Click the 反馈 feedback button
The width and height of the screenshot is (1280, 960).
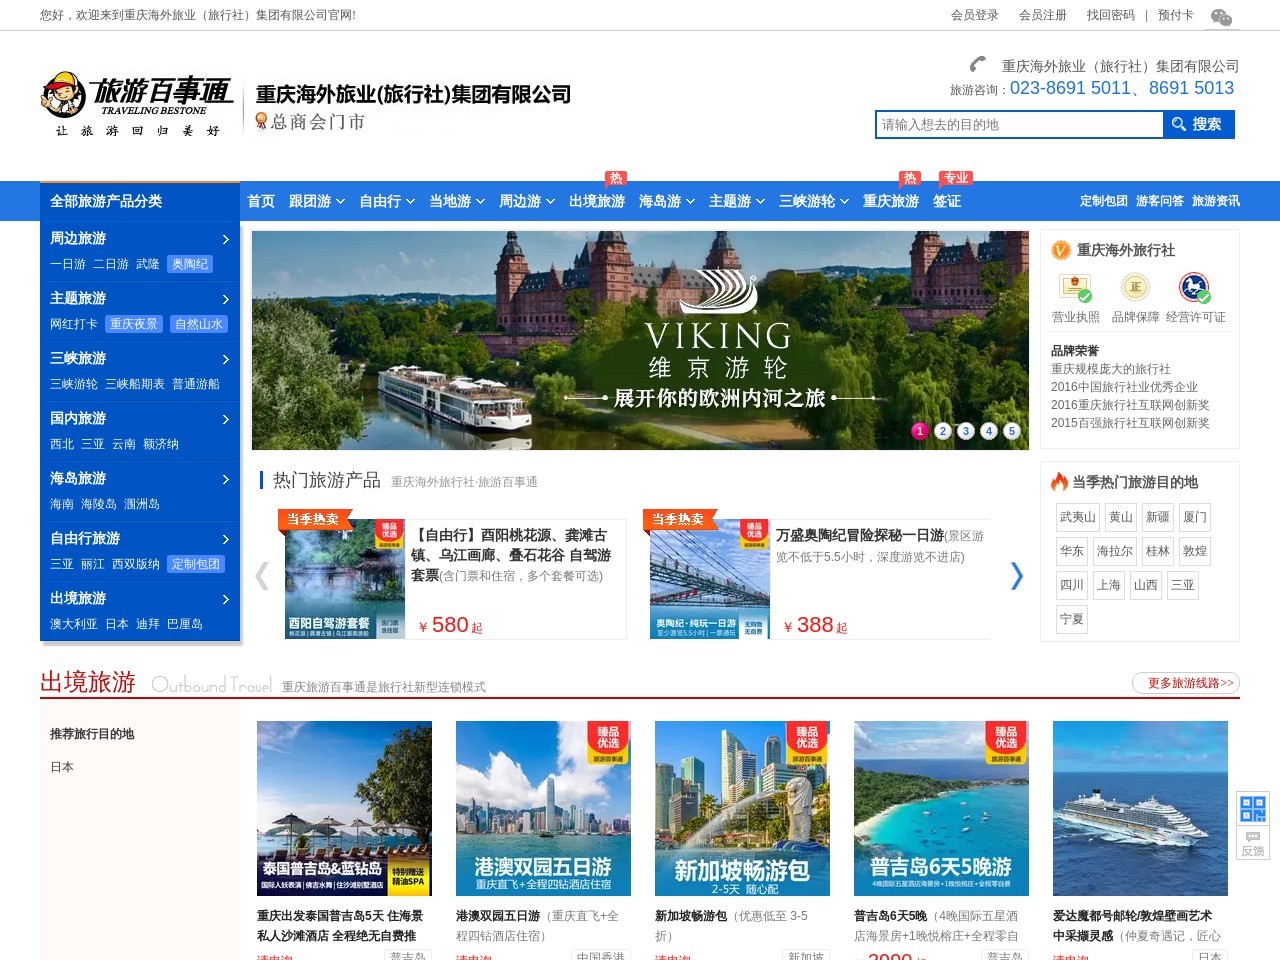[1253, 843]
